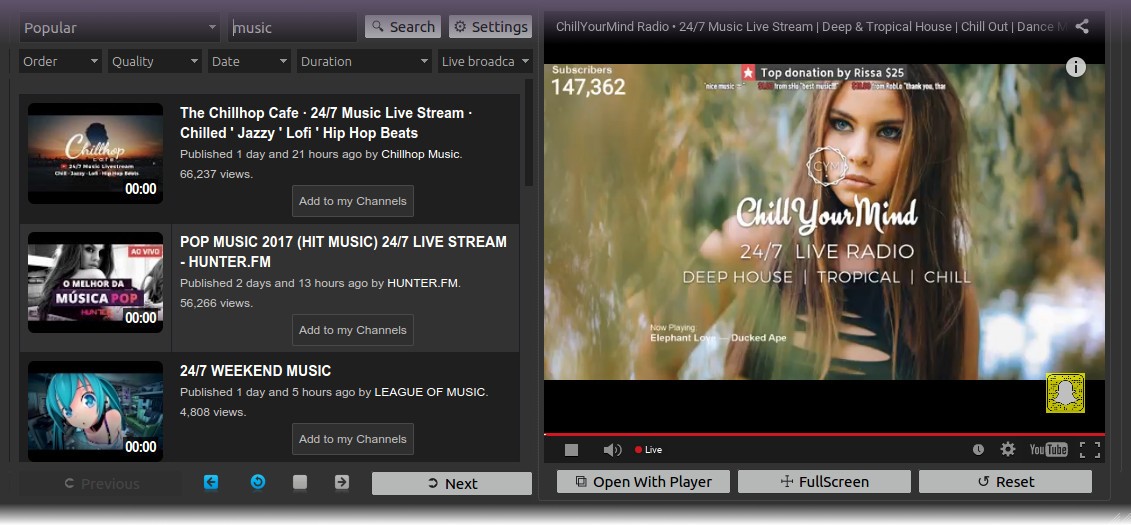1131x525 pixels.
Task: Open the 24/7 WEEKEND MUSIC anime thumbnail
Action: [95, 412]
